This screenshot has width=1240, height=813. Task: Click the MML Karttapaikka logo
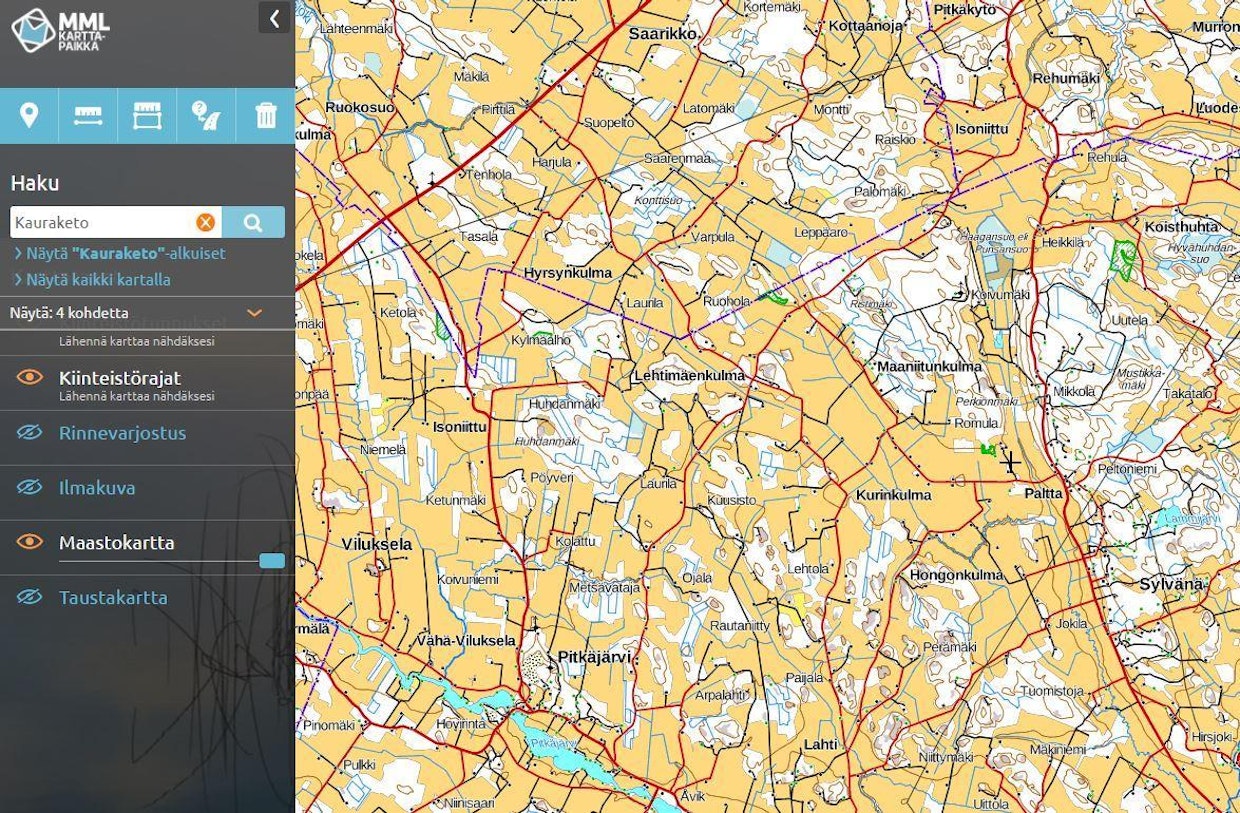(x=60, y=30)
